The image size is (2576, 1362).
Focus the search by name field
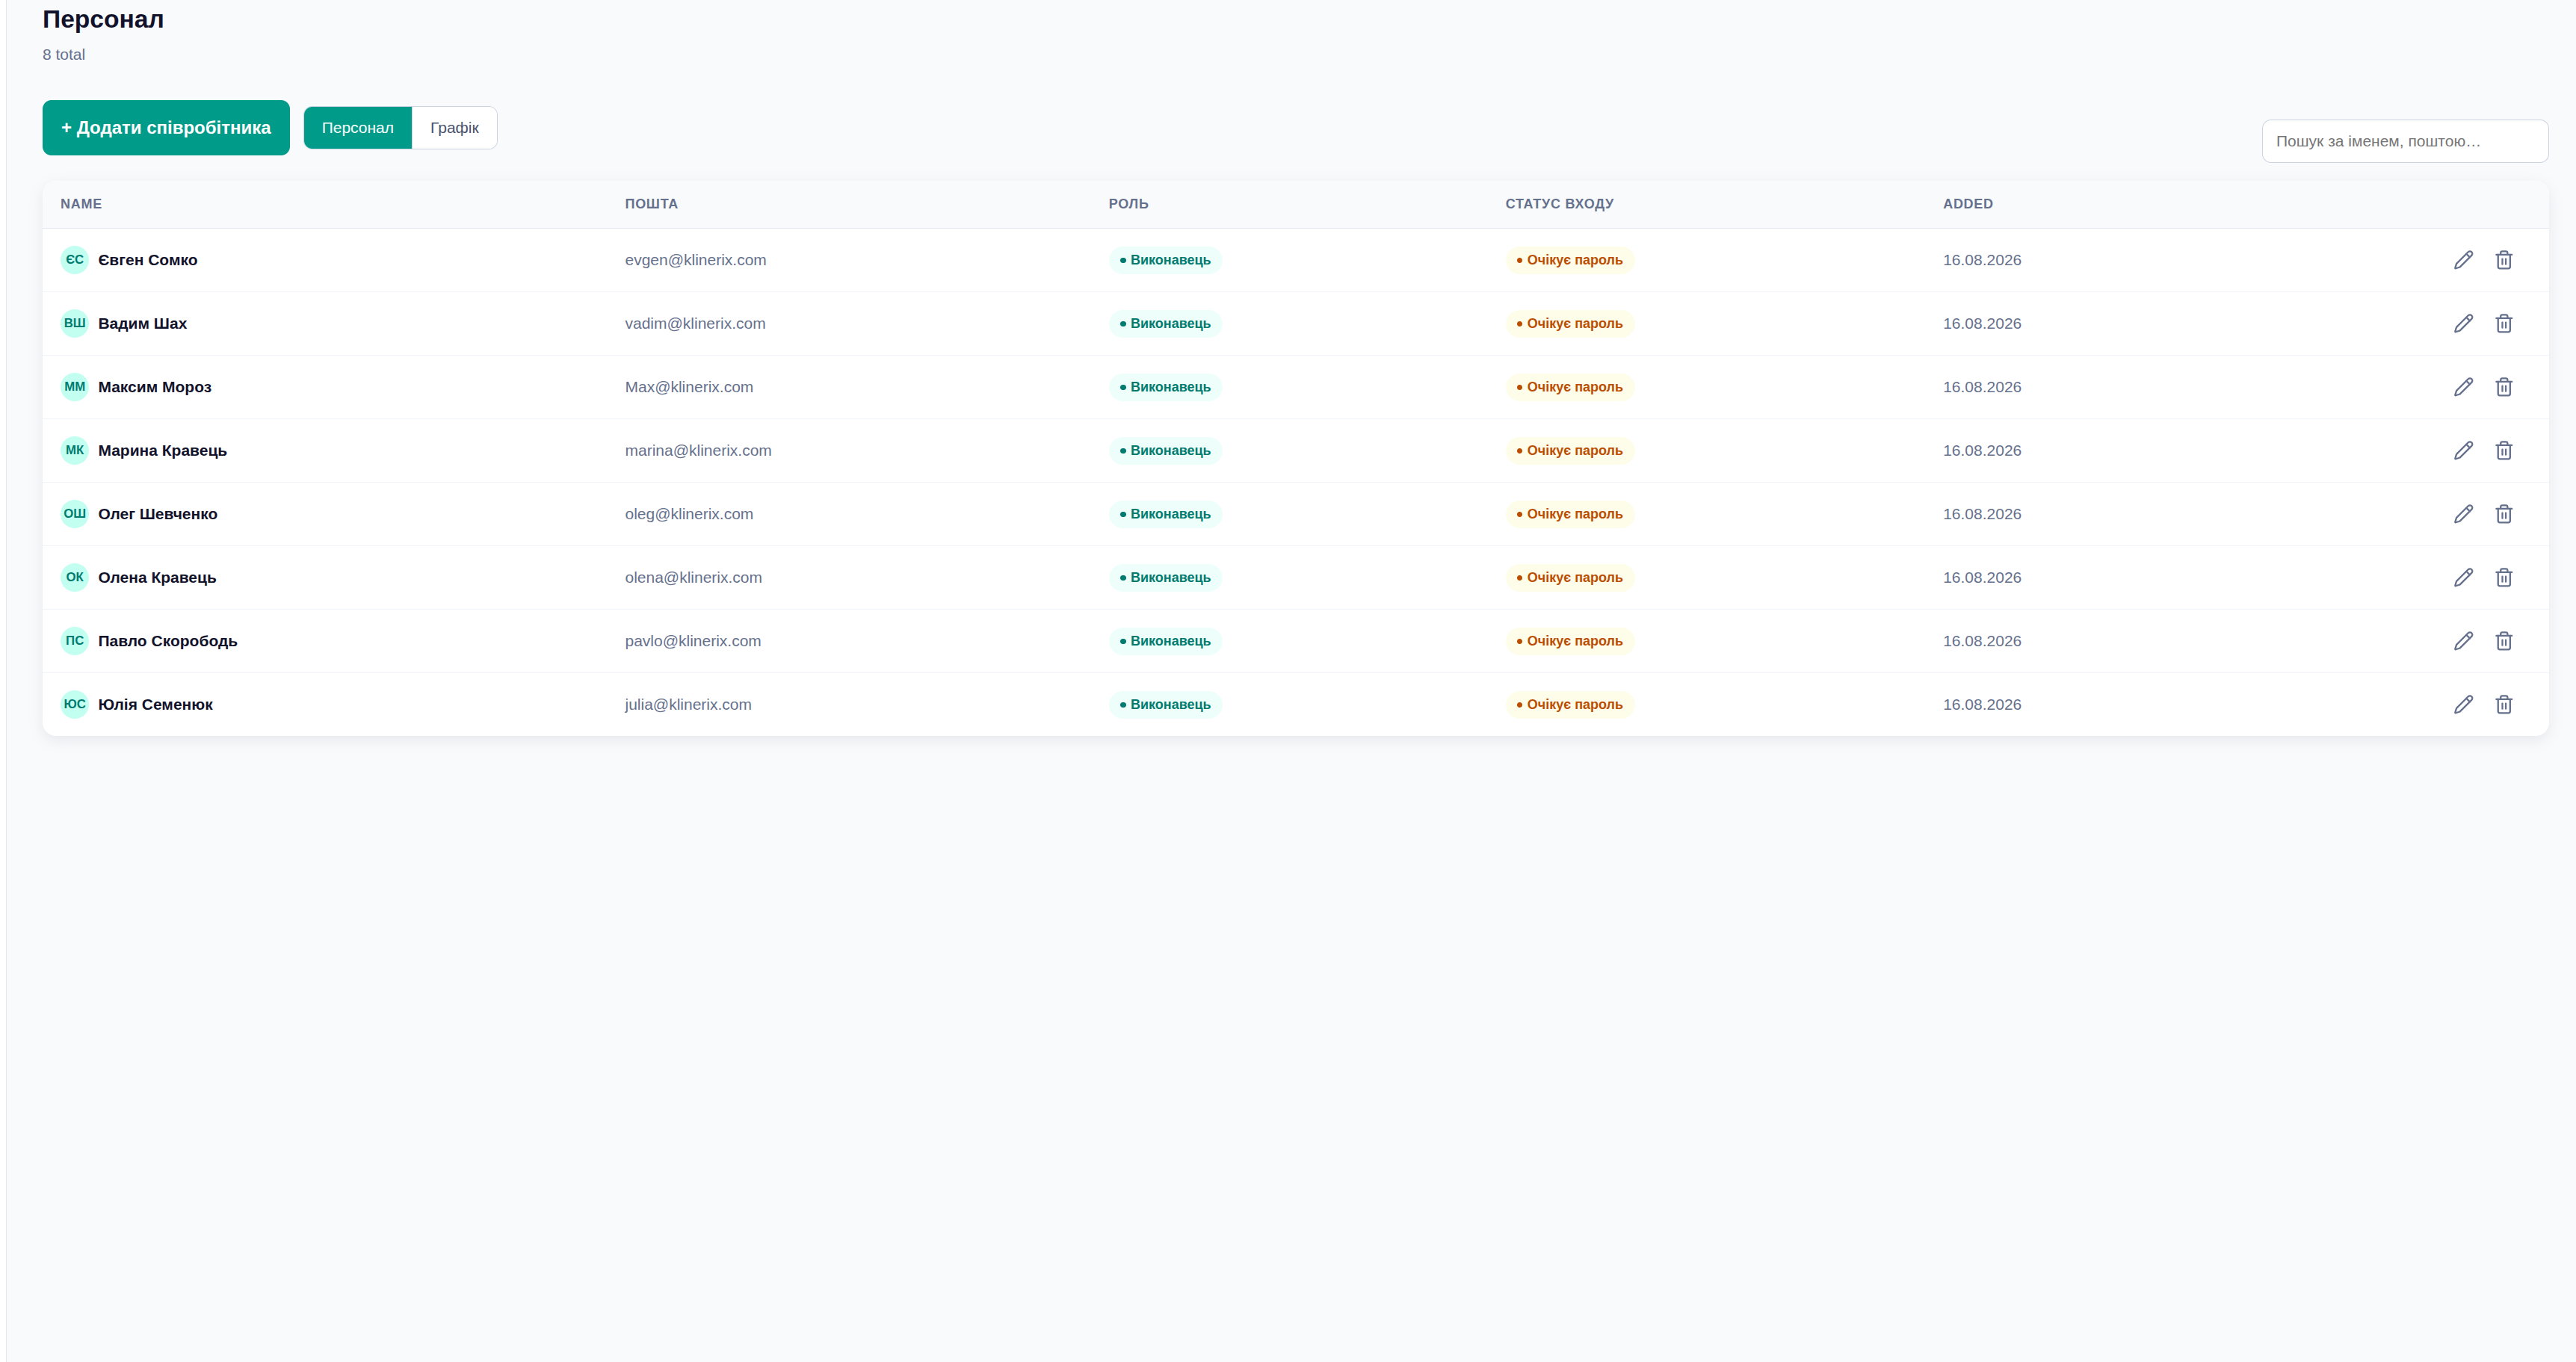(x=2405, y=141)
